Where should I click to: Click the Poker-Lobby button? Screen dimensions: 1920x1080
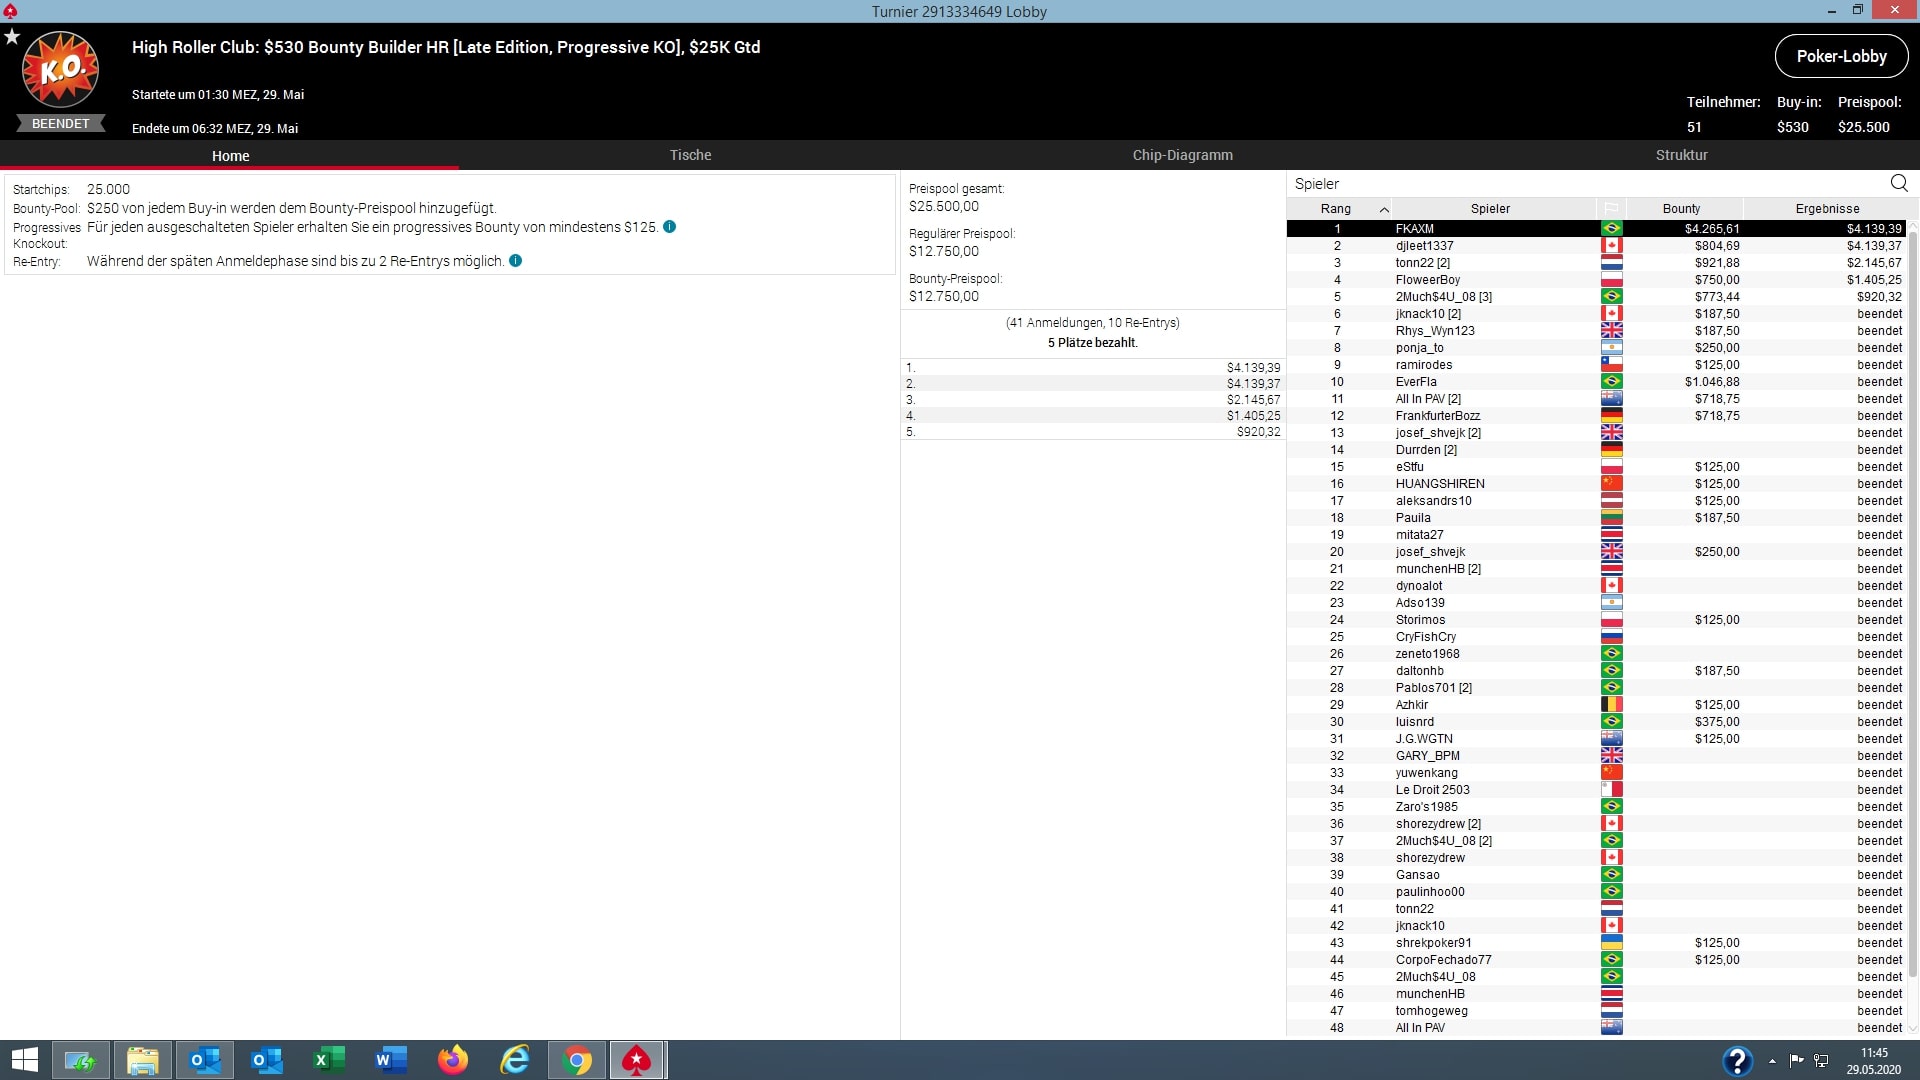1841,56
